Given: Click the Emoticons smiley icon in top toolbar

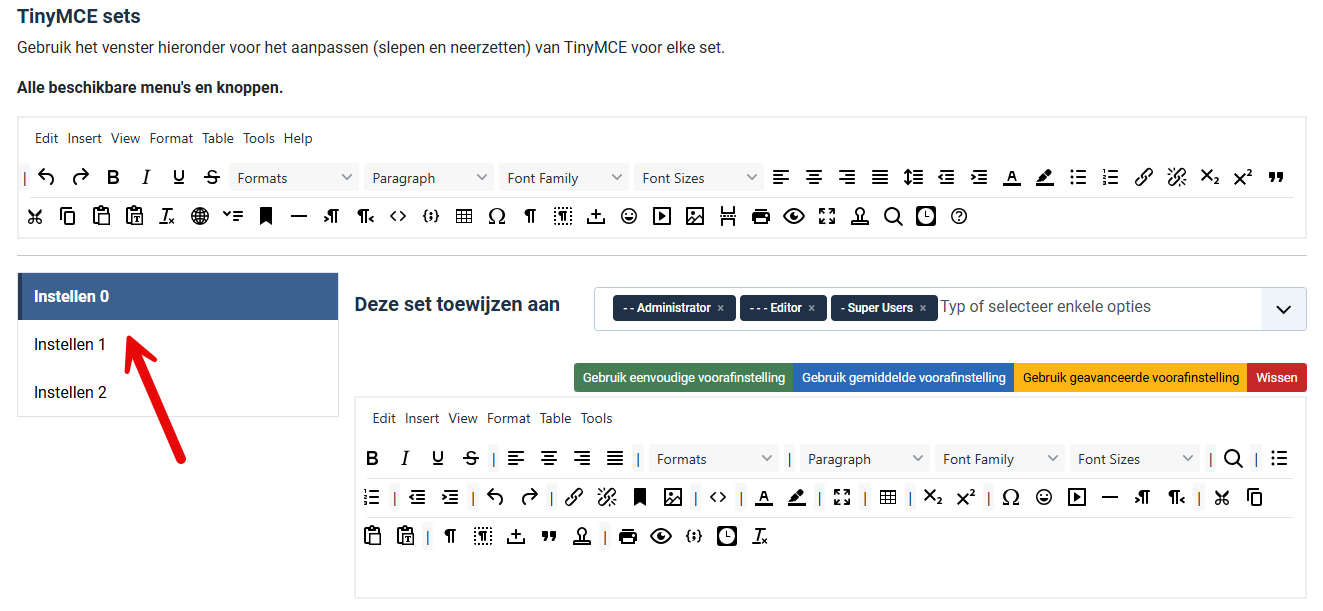Looking at the screenshot, I should pyautogui.click(x=628, y=216).
